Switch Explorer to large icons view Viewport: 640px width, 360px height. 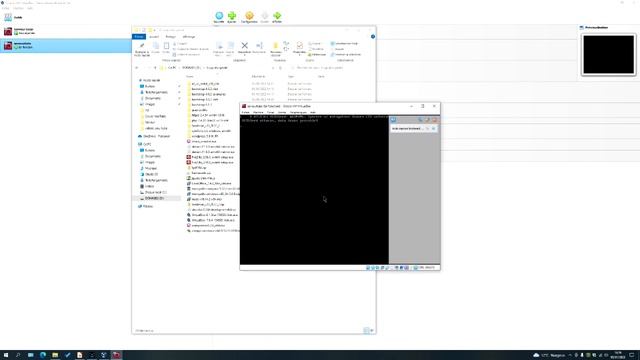point(372,331)
